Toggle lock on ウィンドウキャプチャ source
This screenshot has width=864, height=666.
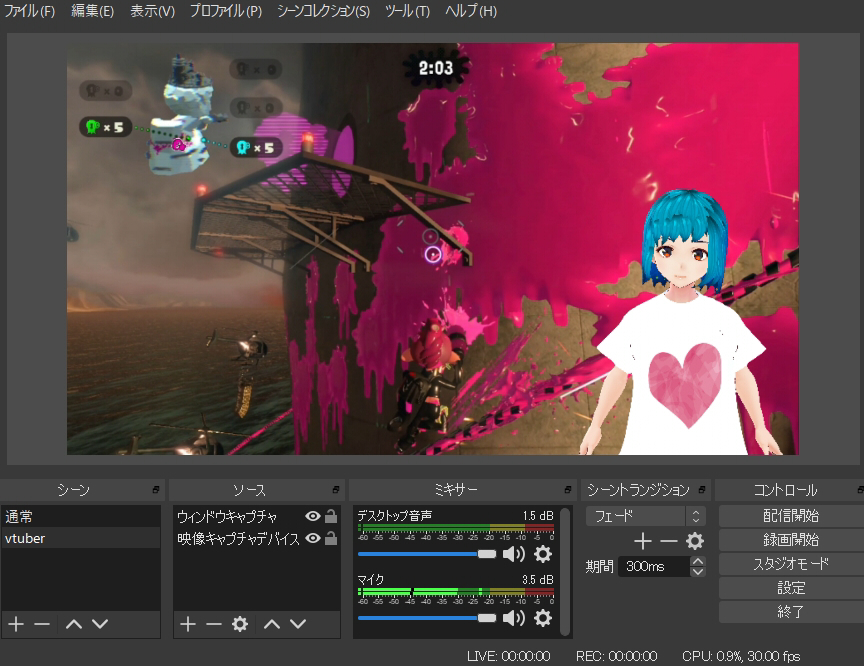(x=331, y=516)
